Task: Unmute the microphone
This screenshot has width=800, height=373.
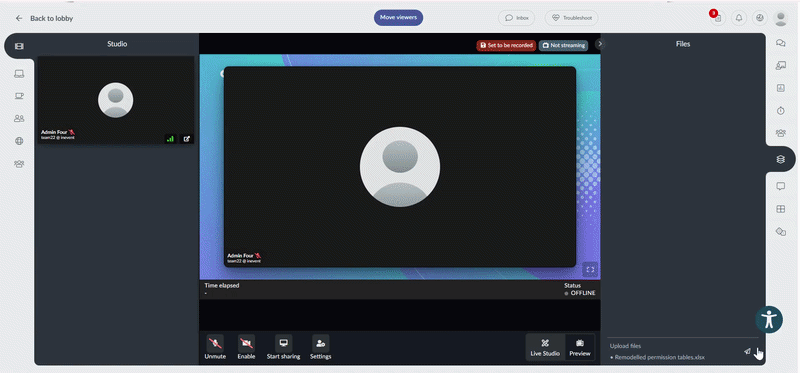Action: coord(215,347)
